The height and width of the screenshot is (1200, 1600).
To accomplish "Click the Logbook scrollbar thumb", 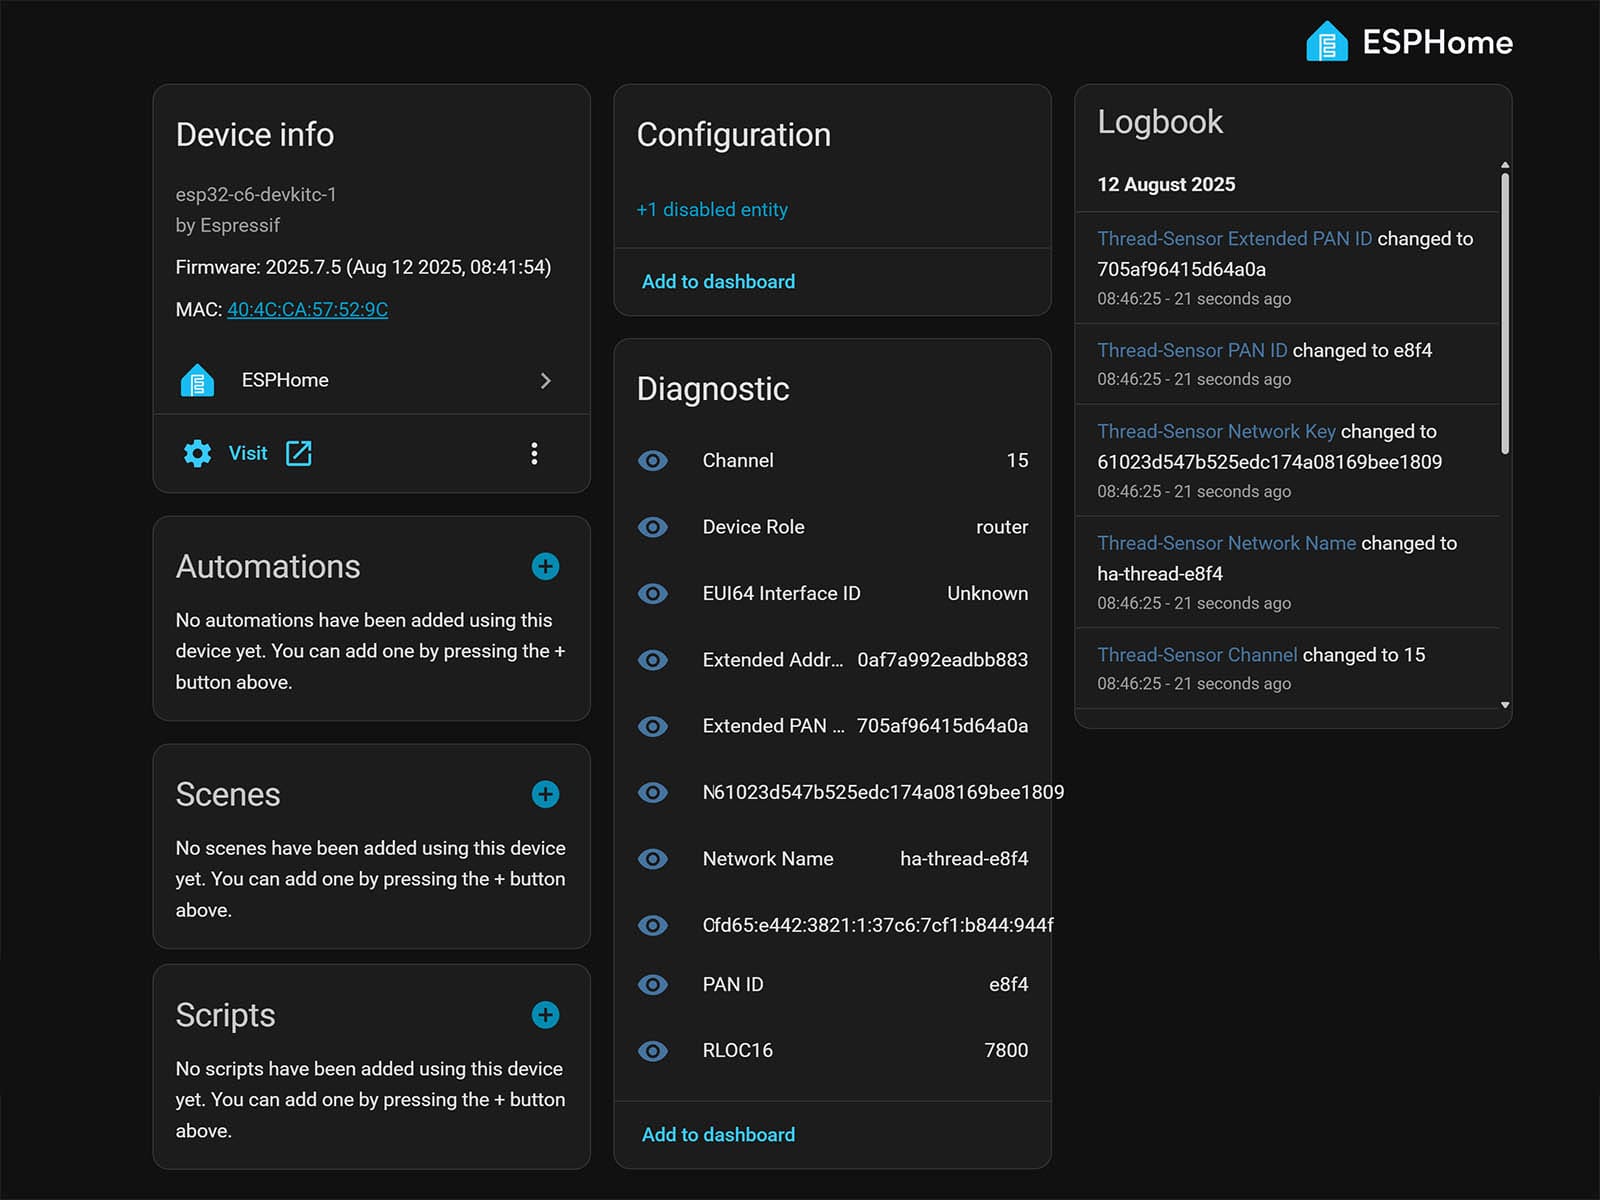I will click(1505, 312).
